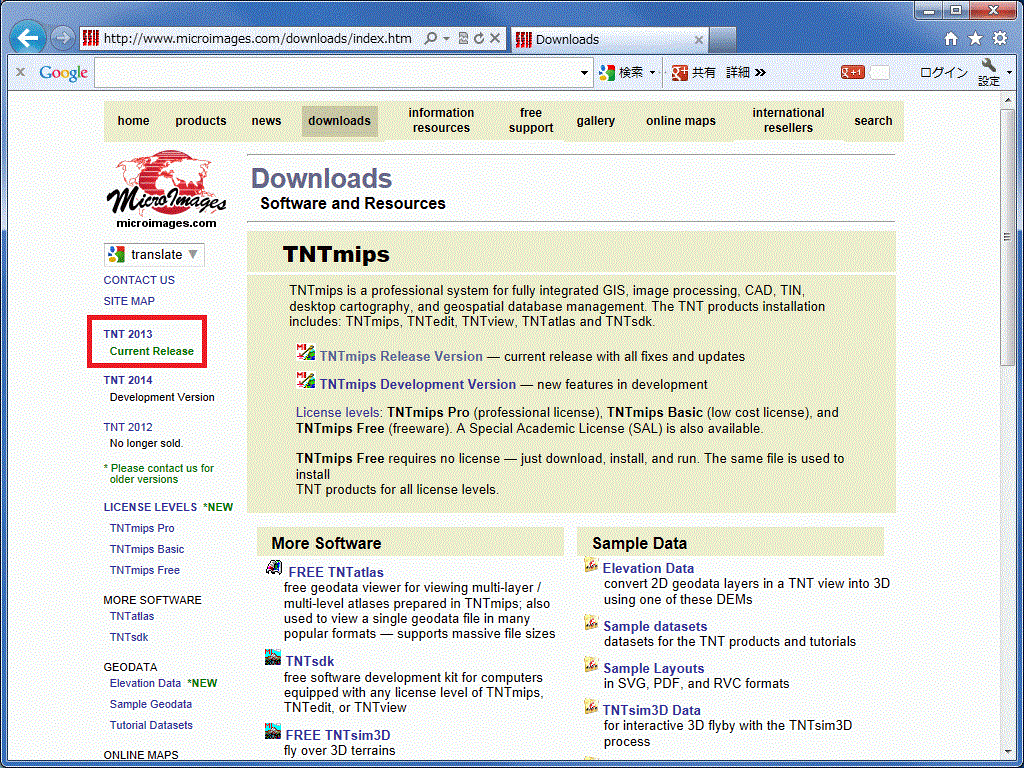
Task: Click sidebar Sample Geodata link
Action: pos(151,704)
